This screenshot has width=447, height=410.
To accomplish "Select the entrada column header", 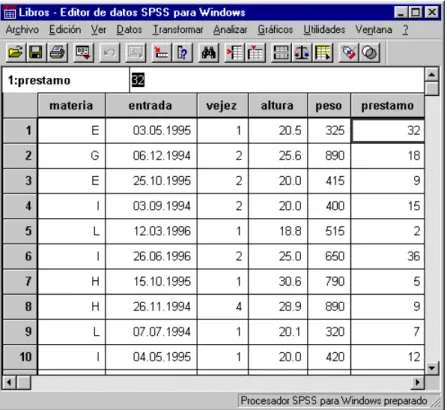I will point(151,106).
